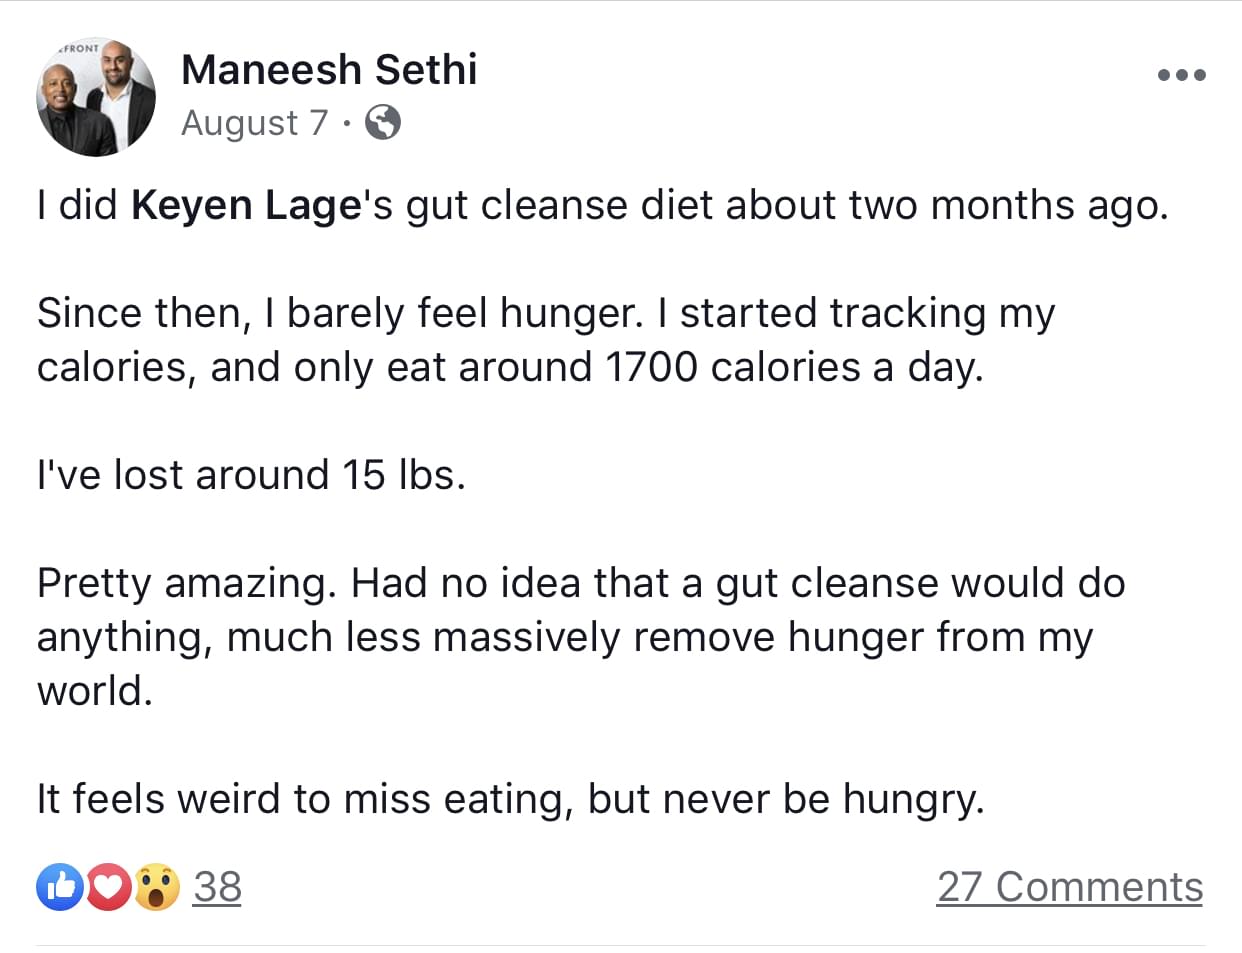Click the 'I've lost around 15 lbs.' line

(251, 475)
